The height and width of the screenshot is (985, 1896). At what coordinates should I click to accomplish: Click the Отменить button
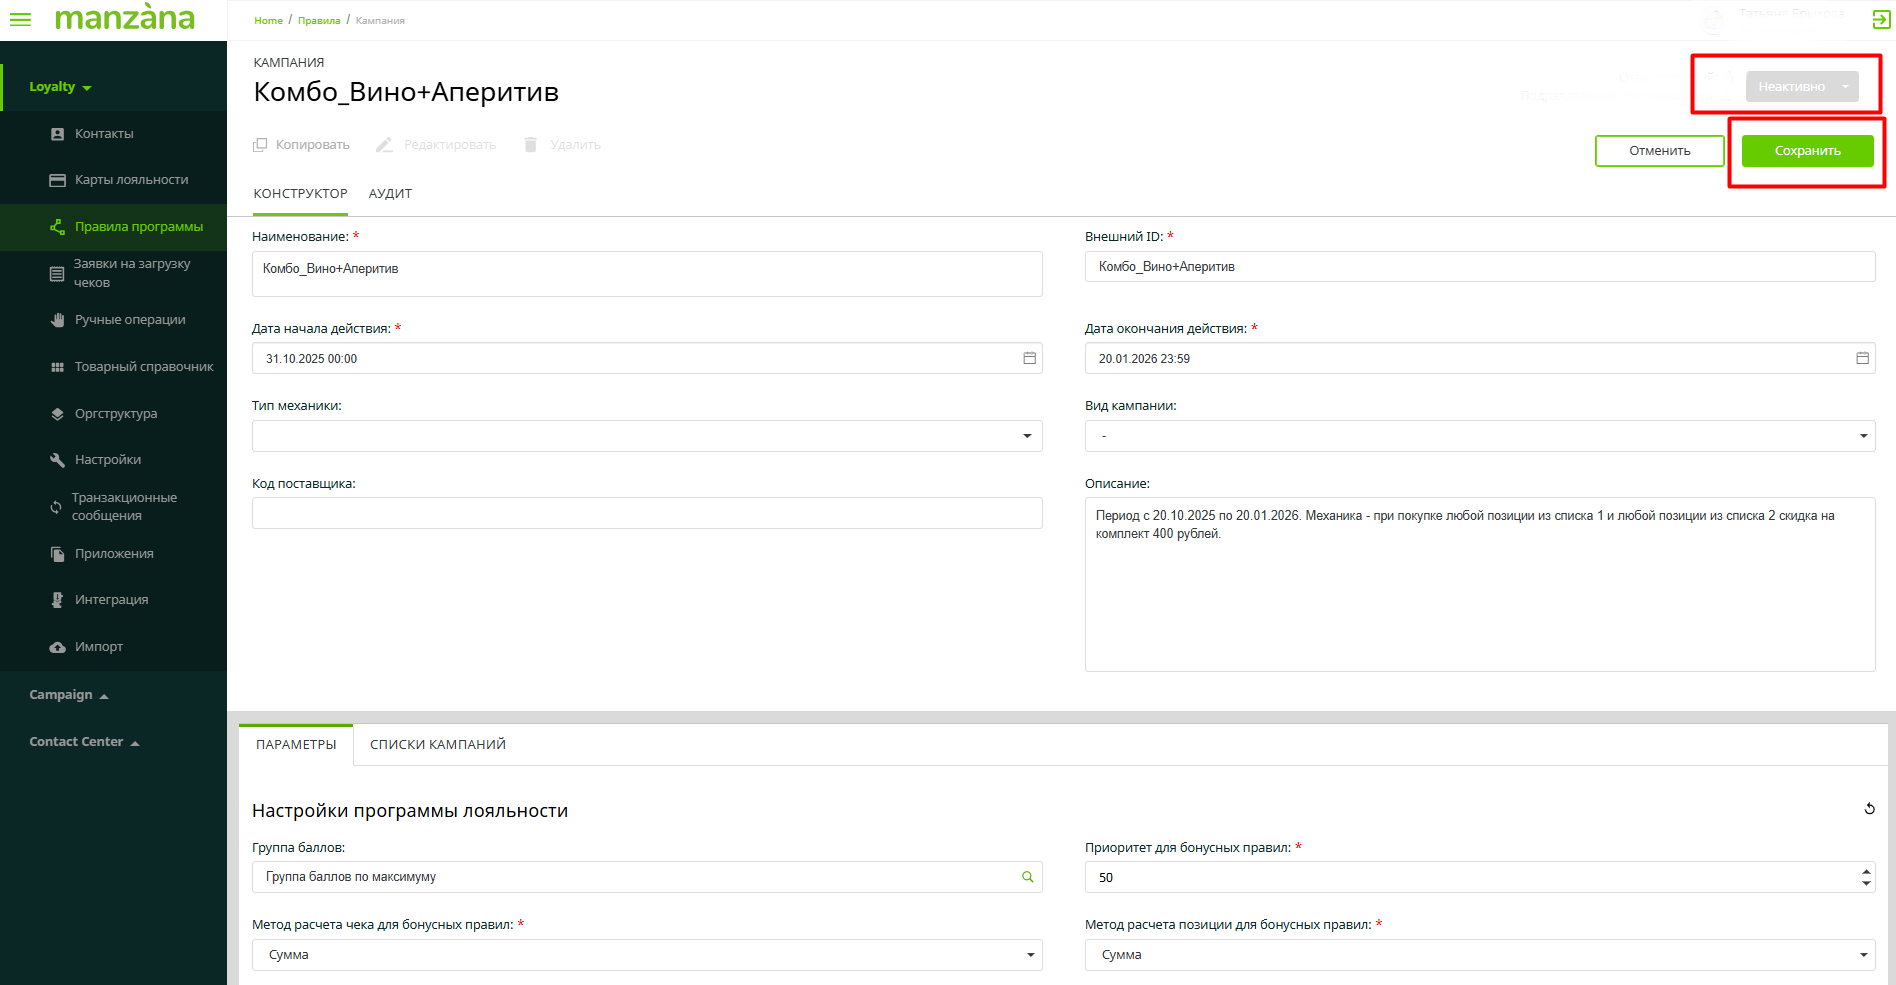point(1659,151)
